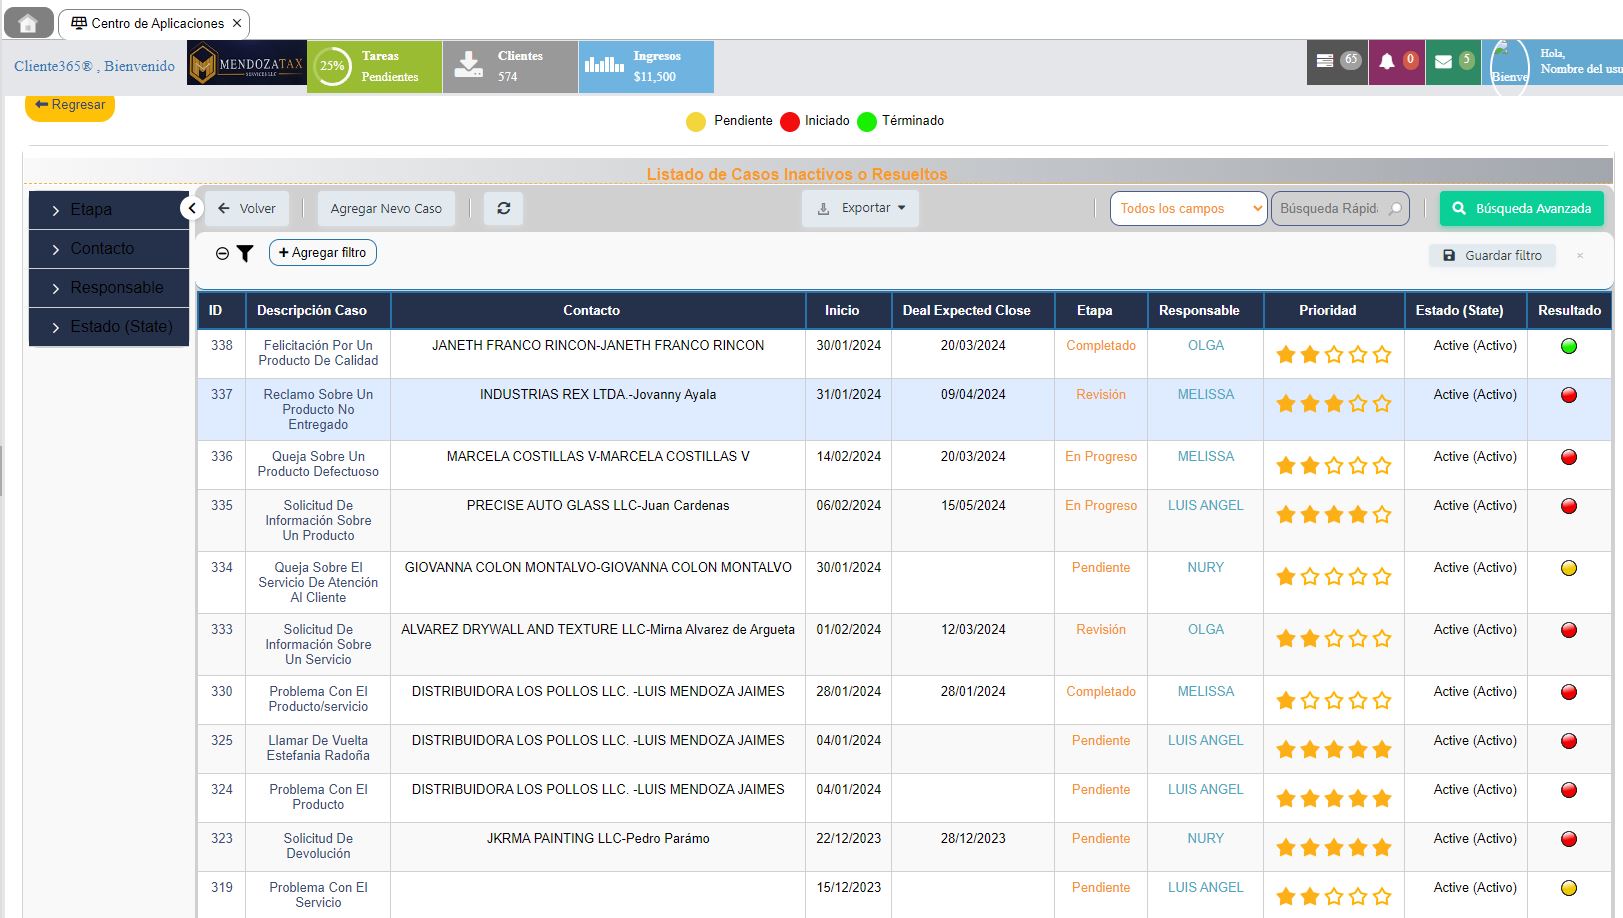Open the user profile avatar
Screen dimensions: 1623x918
pos(1509,67)
